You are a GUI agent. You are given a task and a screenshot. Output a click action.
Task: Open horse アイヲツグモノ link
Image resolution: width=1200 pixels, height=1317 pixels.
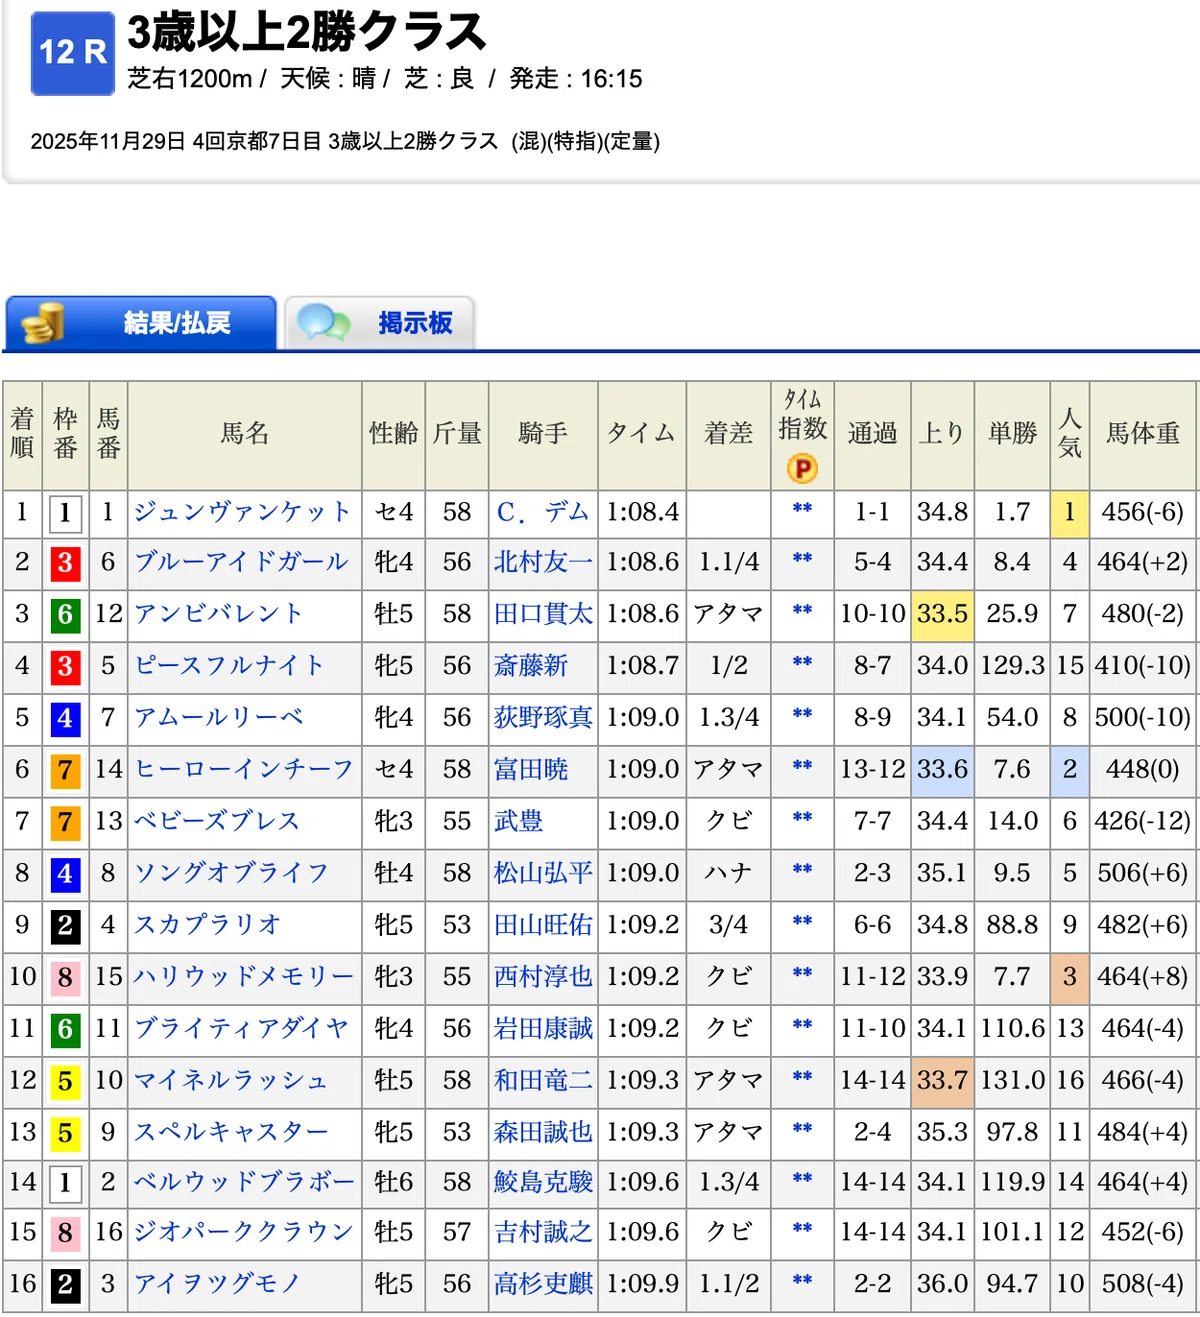[217, 1284]
